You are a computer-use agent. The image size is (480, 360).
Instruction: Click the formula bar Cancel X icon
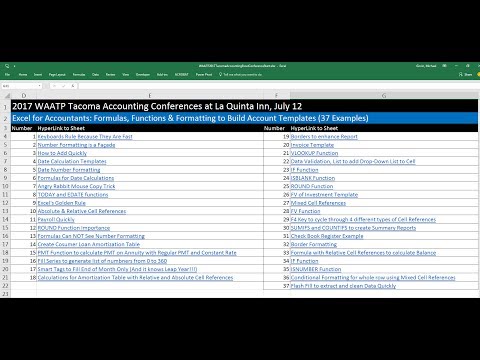(54, 86)
